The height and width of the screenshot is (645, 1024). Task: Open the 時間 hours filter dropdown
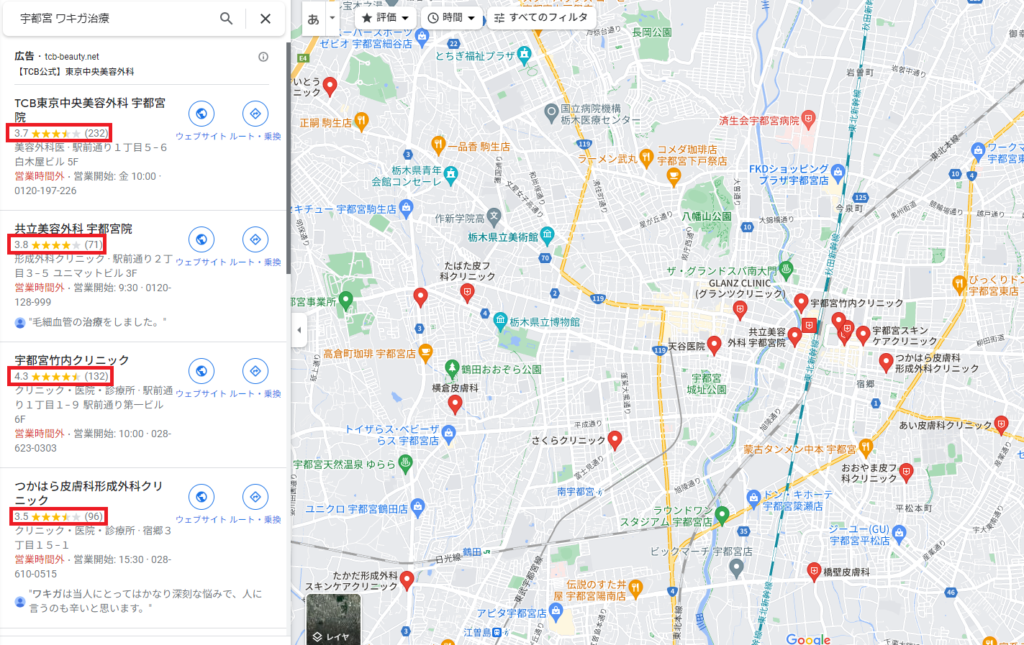(451, 18)
